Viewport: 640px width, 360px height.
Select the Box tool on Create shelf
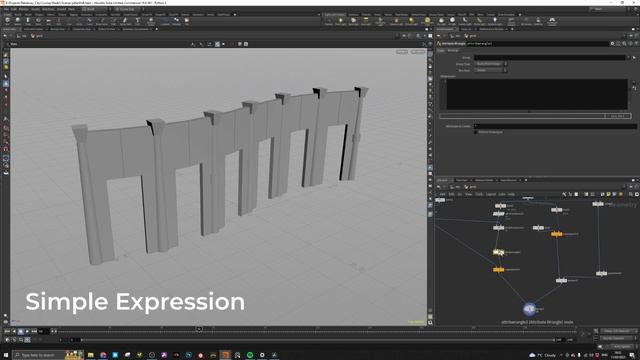tap(7, 21)
